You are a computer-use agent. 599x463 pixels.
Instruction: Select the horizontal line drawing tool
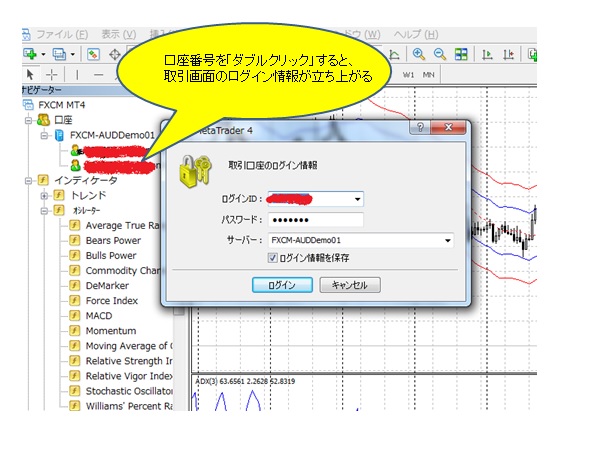click(x=99, y=75)
